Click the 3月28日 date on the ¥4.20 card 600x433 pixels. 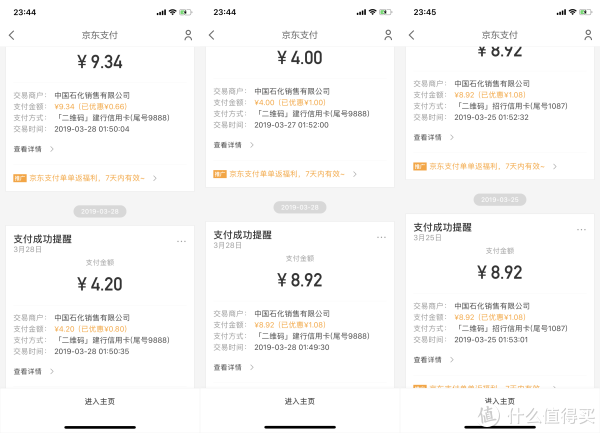(28, 249)
